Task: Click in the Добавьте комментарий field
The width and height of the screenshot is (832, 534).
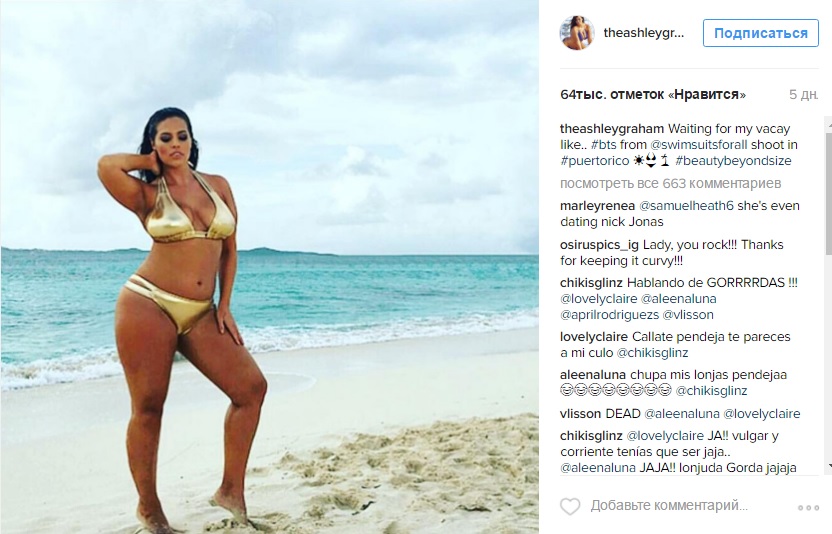Action: click(669, 505)
